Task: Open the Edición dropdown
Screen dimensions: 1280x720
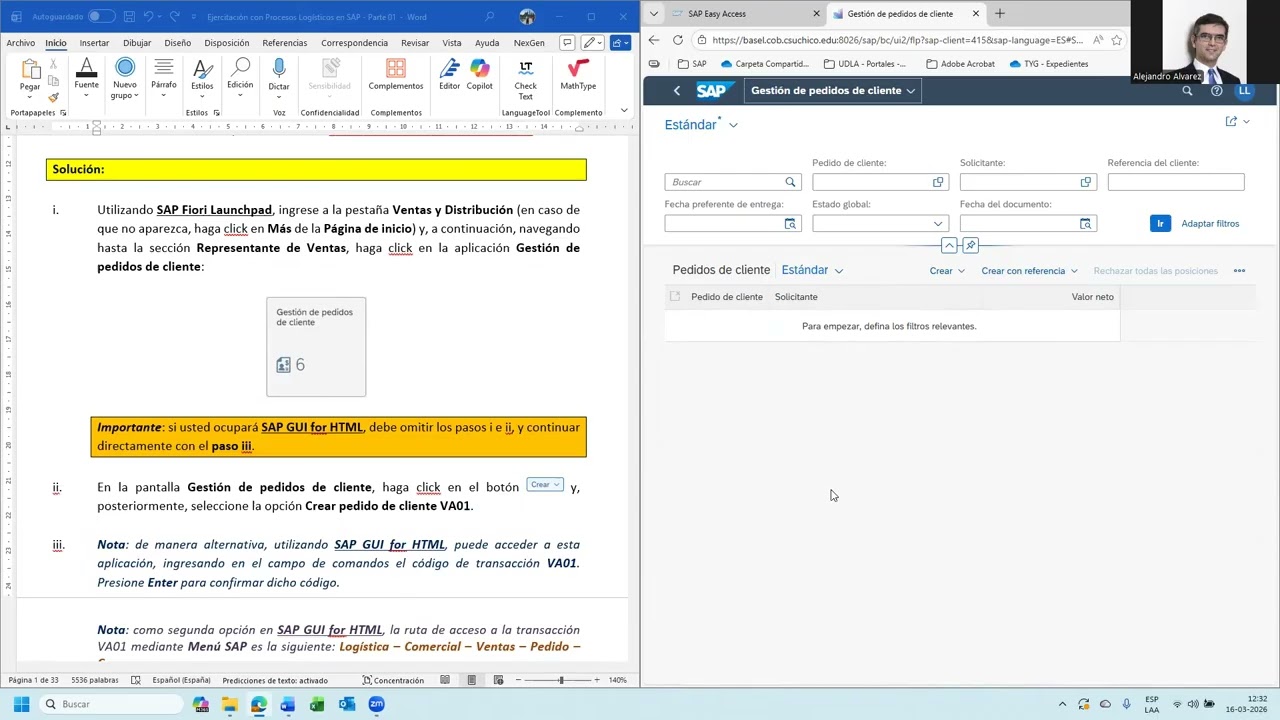Action: pyautogui.click(x=240, y=78)
